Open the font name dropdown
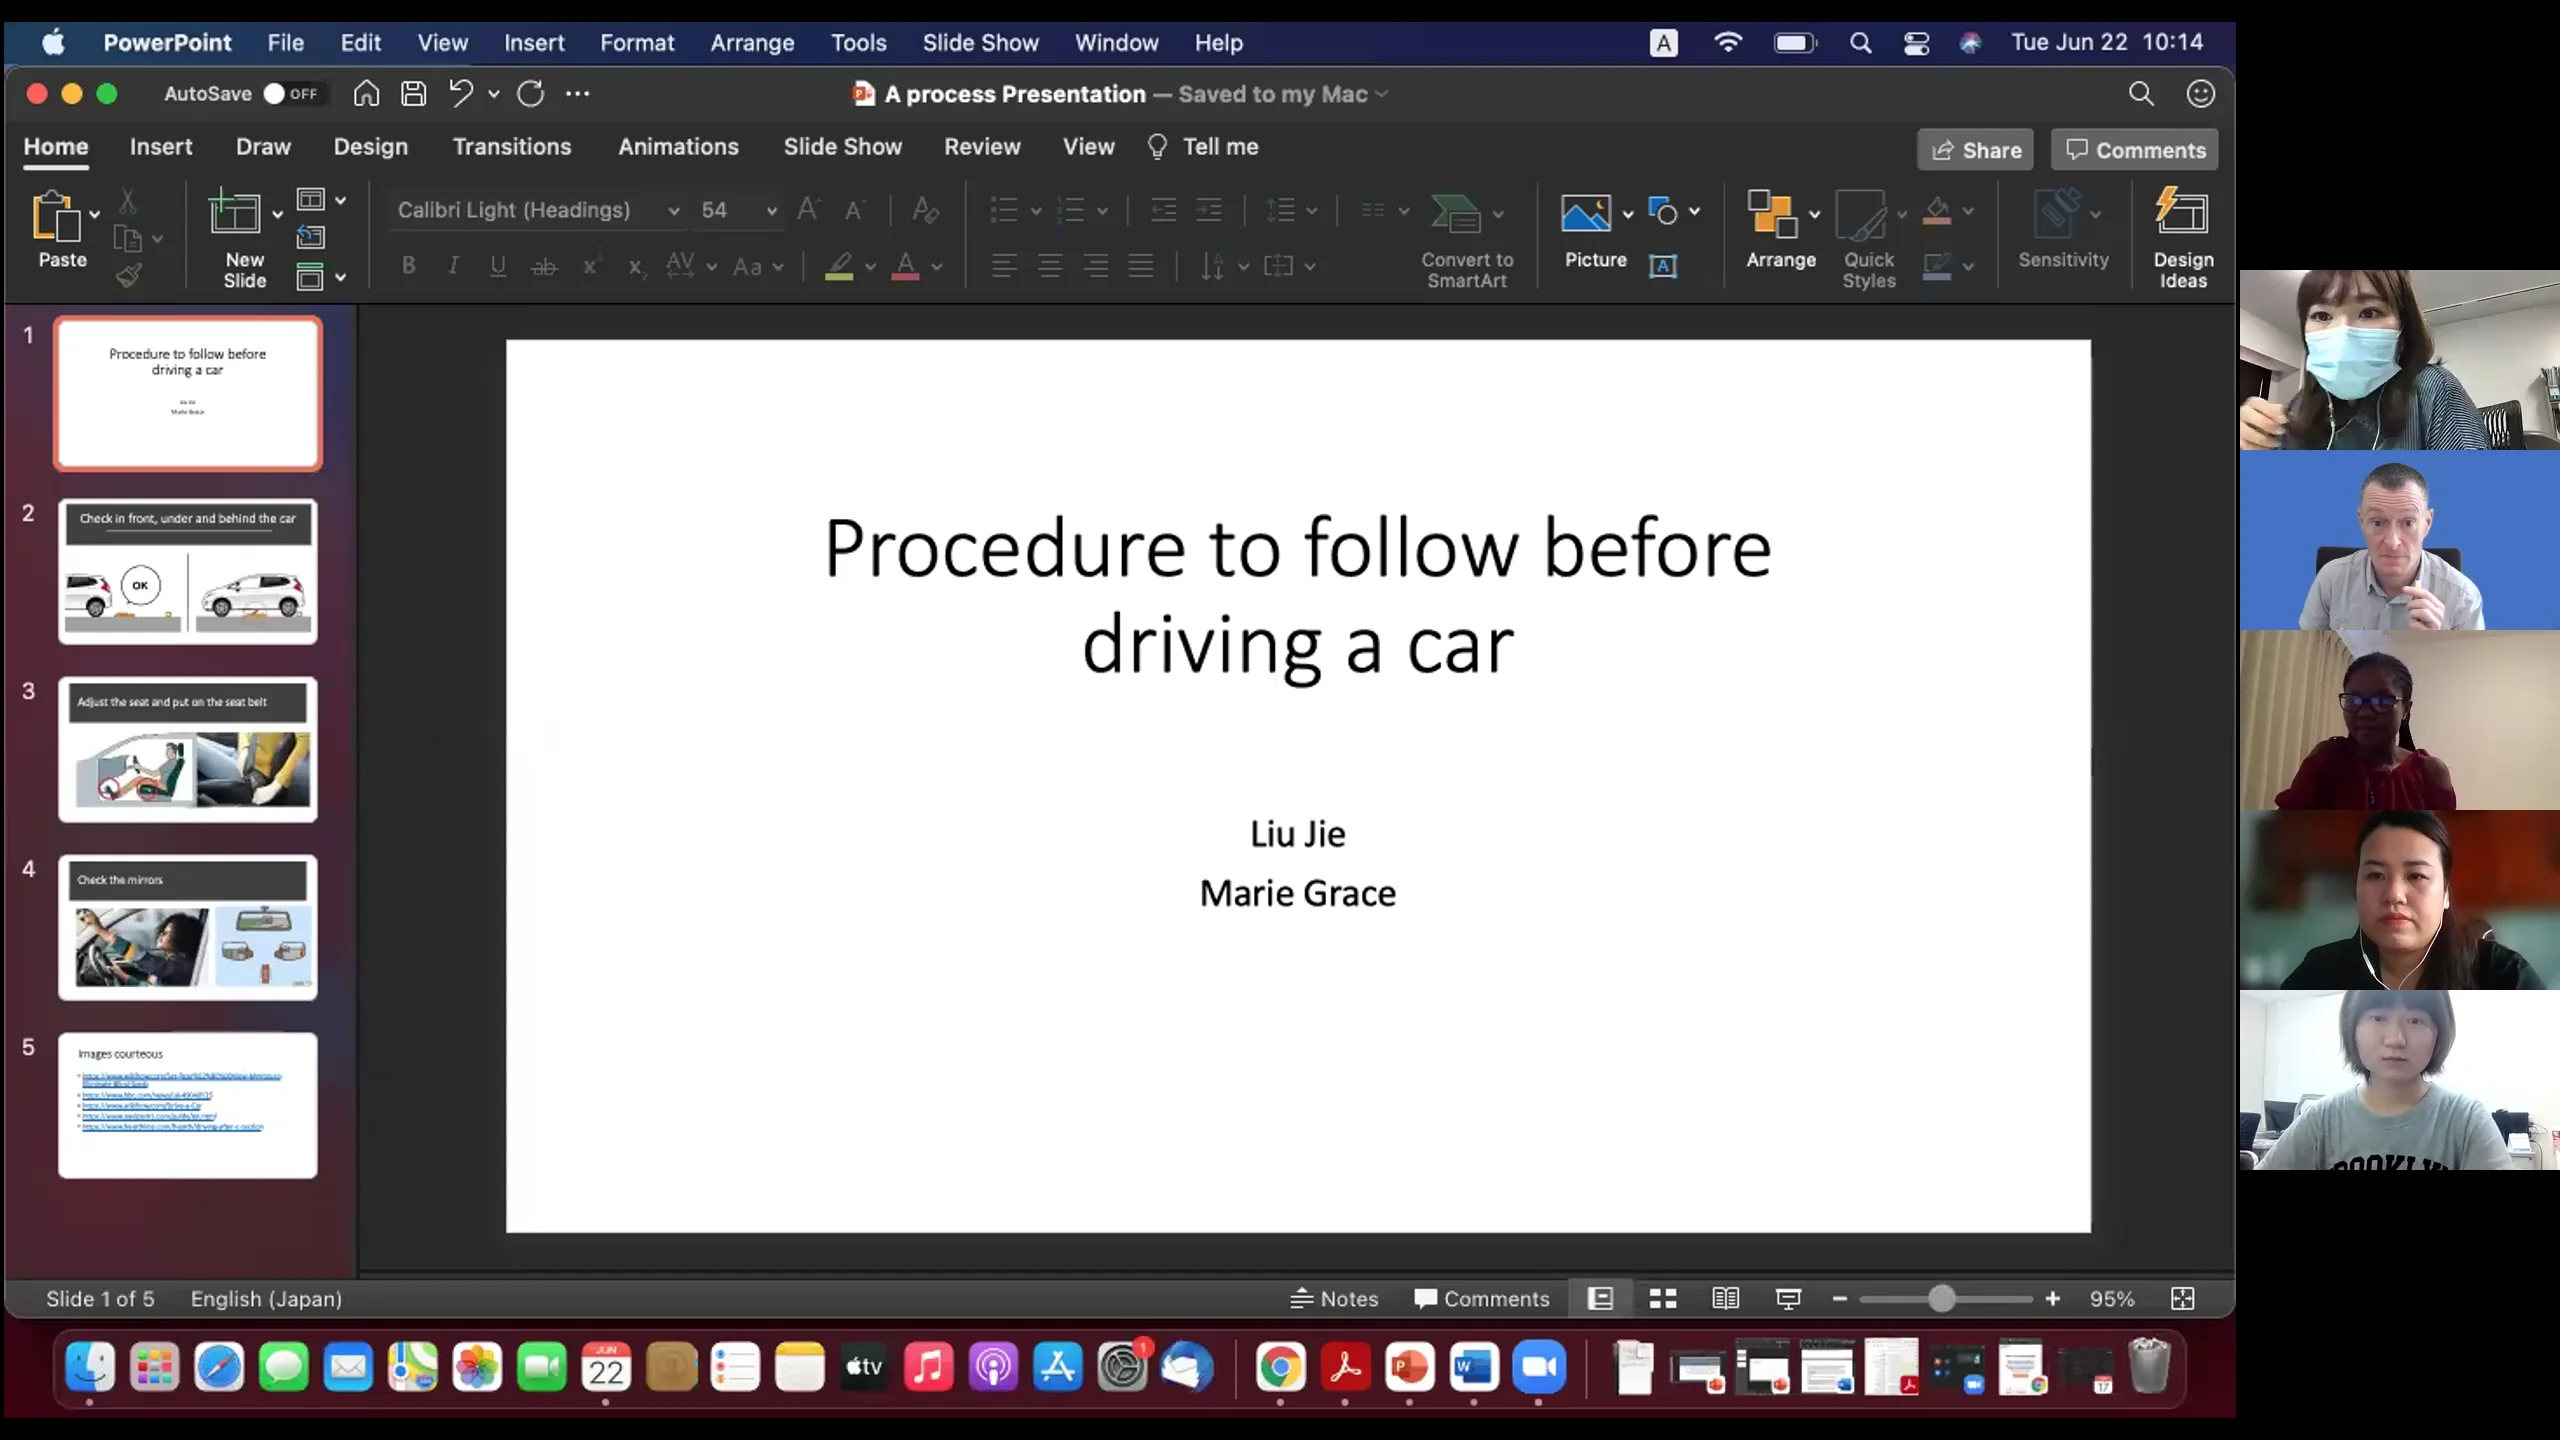The image size is (2560, 1440). point(674,211)
